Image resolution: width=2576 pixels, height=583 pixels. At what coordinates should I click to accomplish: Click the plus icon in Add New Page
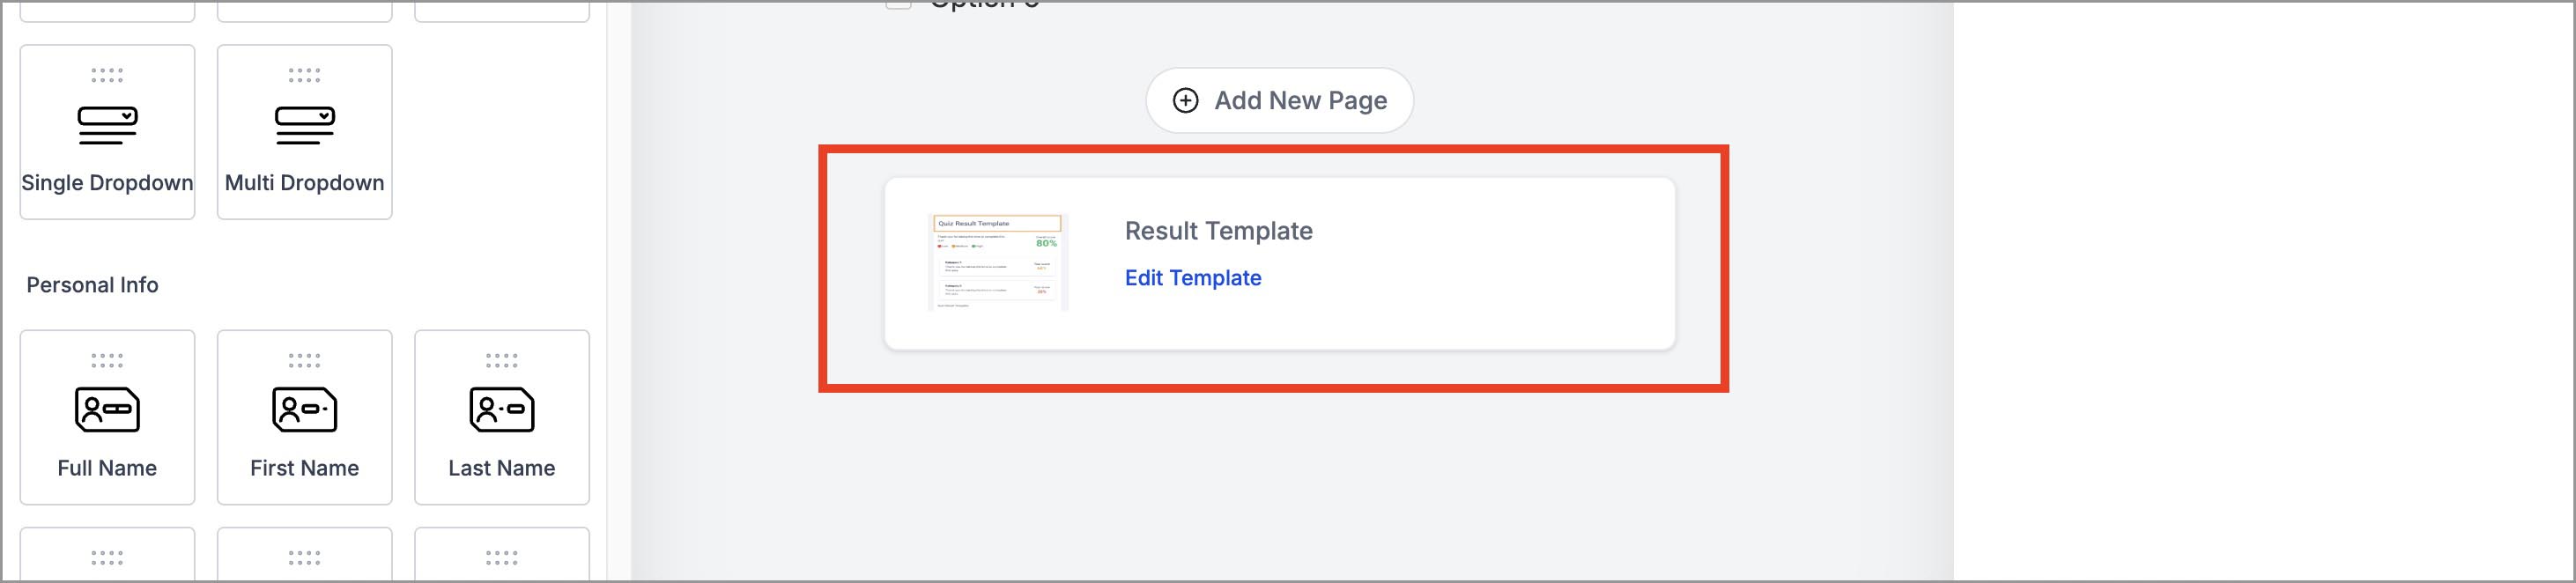[x=1185, y=100]
